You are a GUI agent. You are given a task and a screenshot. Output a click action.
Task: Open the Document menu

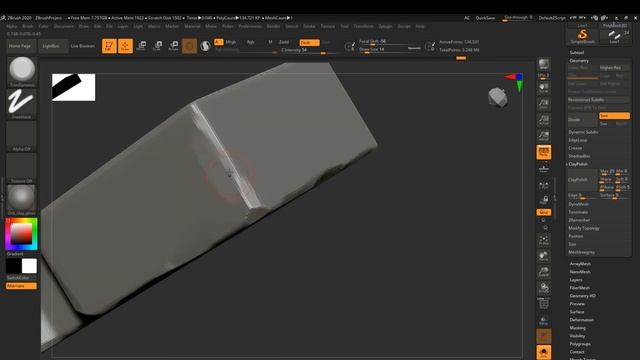point(64,26)
